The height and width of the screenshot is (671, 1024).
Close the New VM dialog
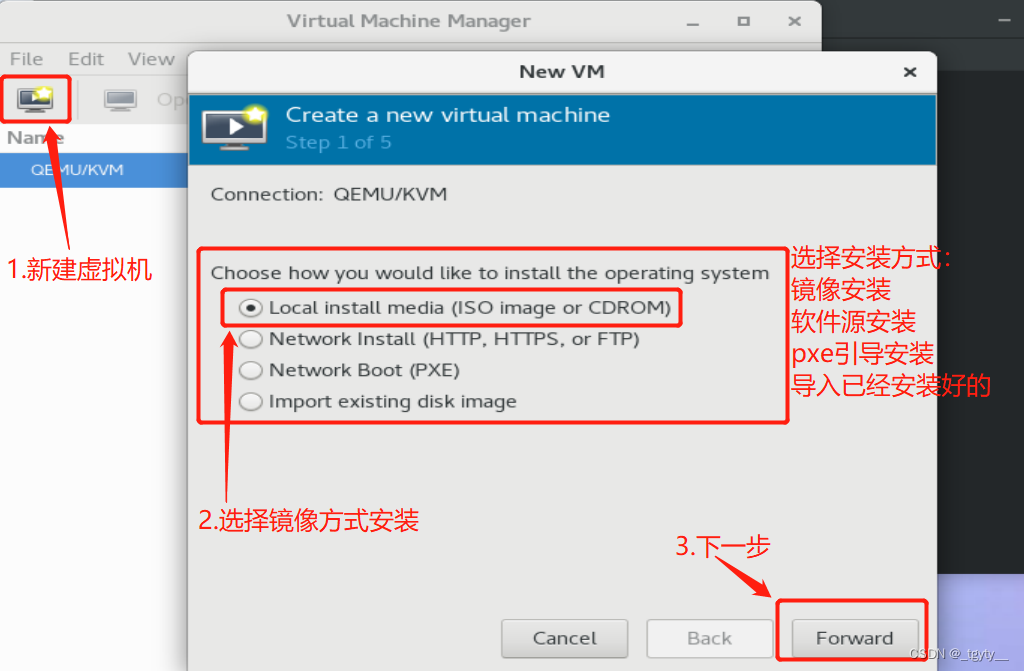[x=910, y=72]
